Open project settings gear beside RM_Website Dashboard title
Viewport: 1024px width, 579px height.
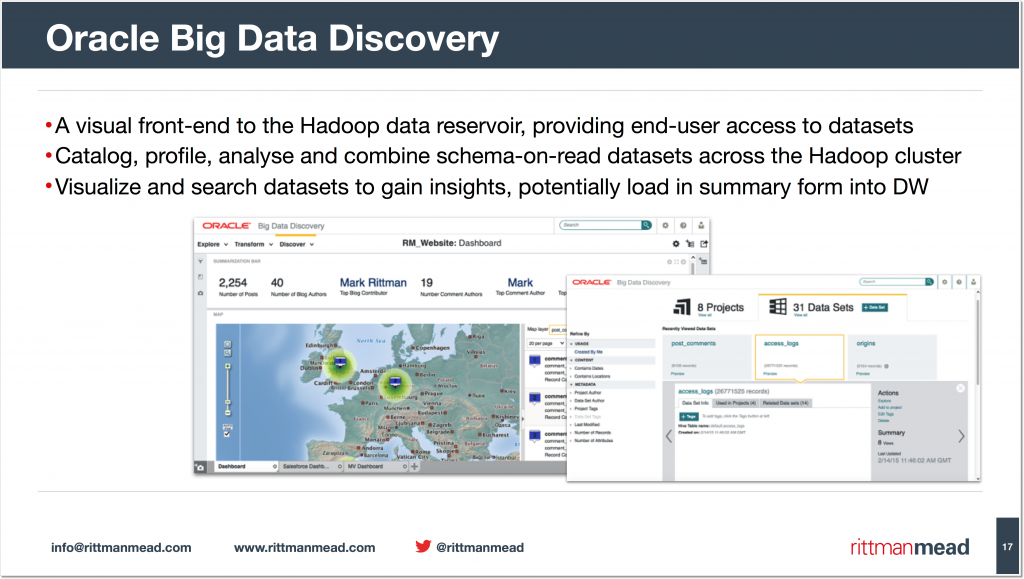pos(676,243)
